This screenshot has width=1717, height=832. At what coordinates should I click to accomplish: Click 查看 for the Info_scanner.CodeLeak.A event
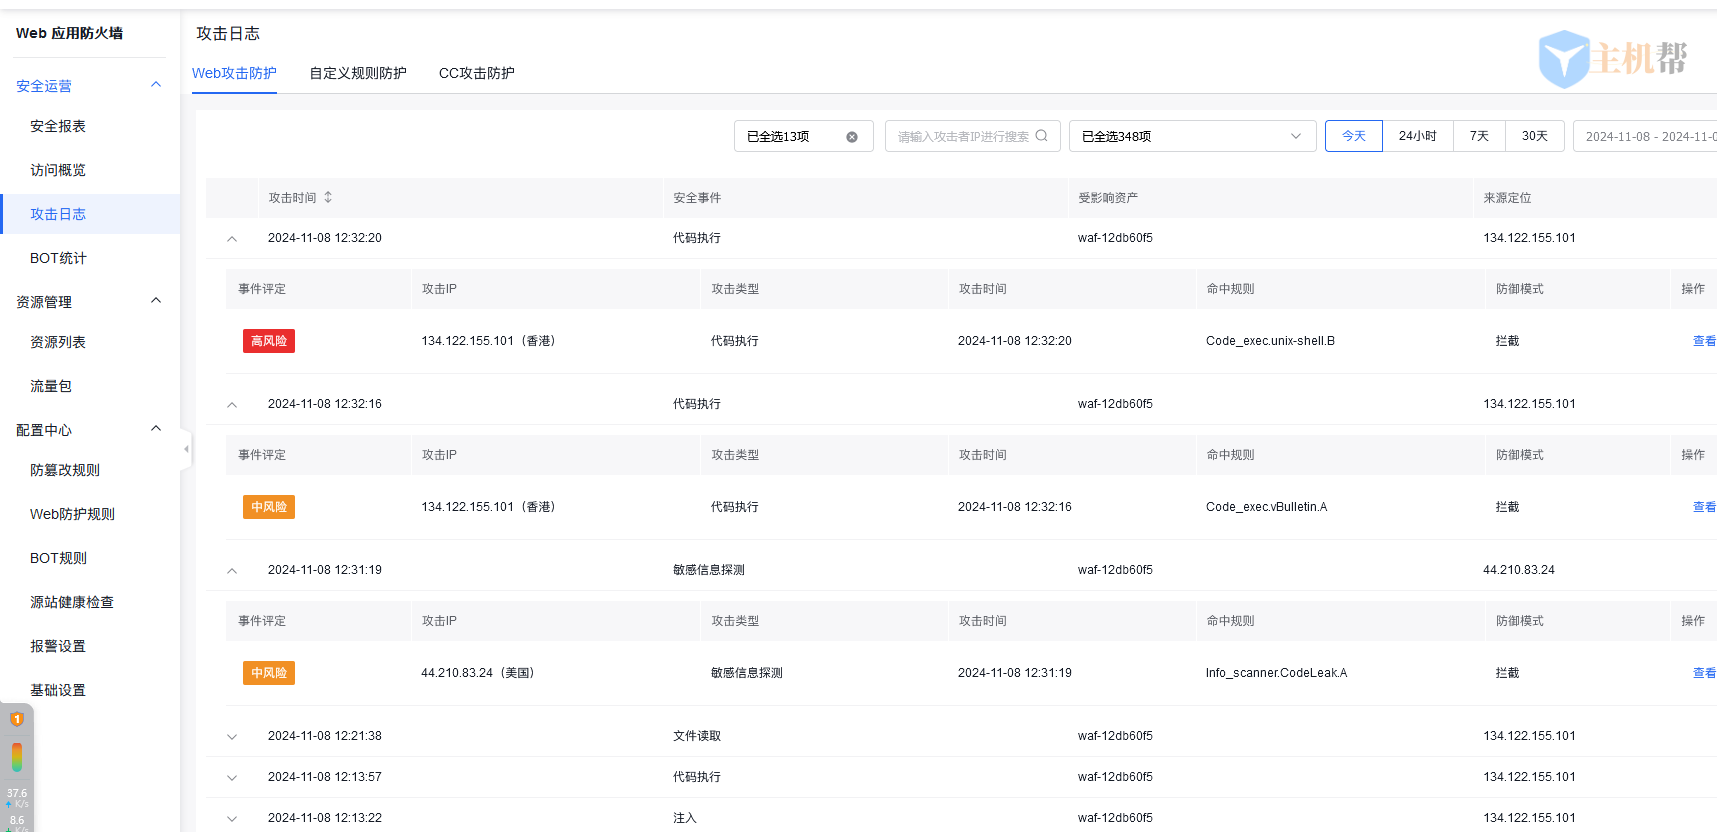coord(1704,673)
